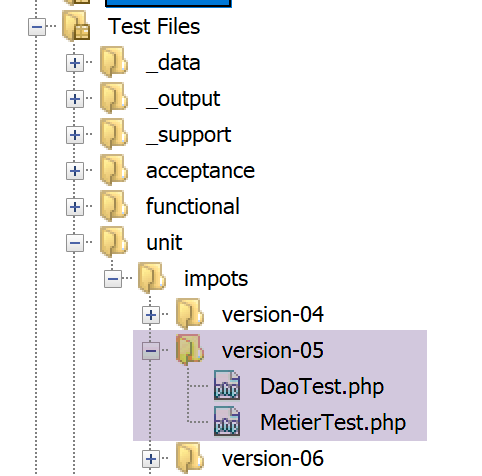Expand the acceptance folder
The height and width of the screenshot is (476, 482).
tap(75, 171)
